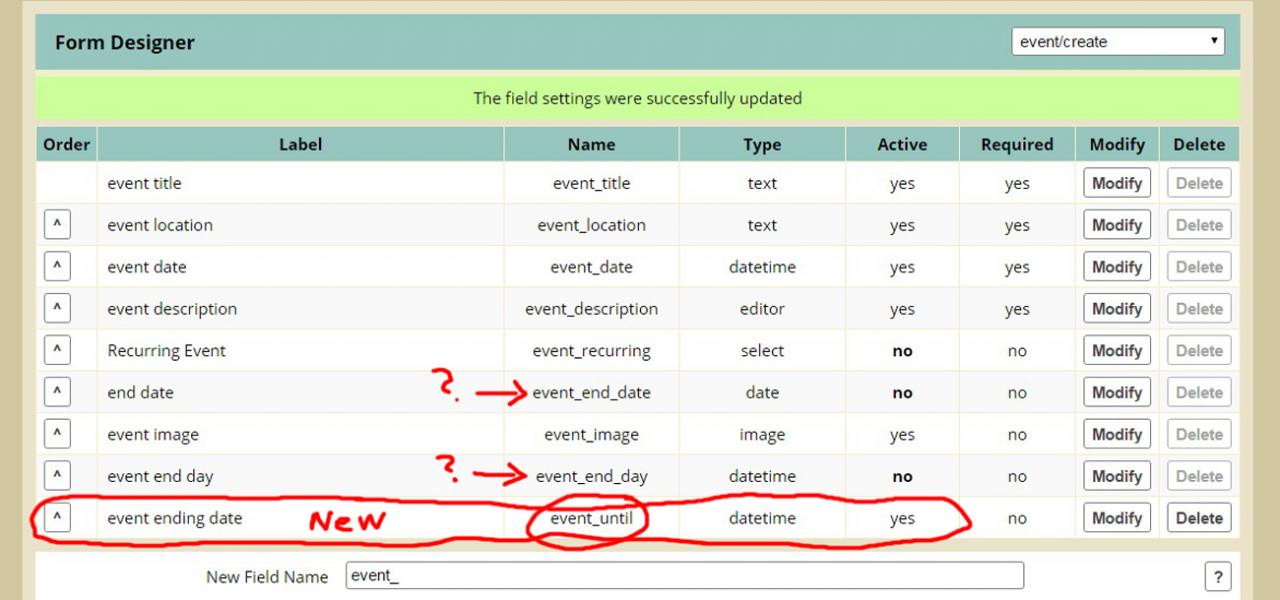
Task: Click the 'image' type cell
Action: [x=762, y=435]
